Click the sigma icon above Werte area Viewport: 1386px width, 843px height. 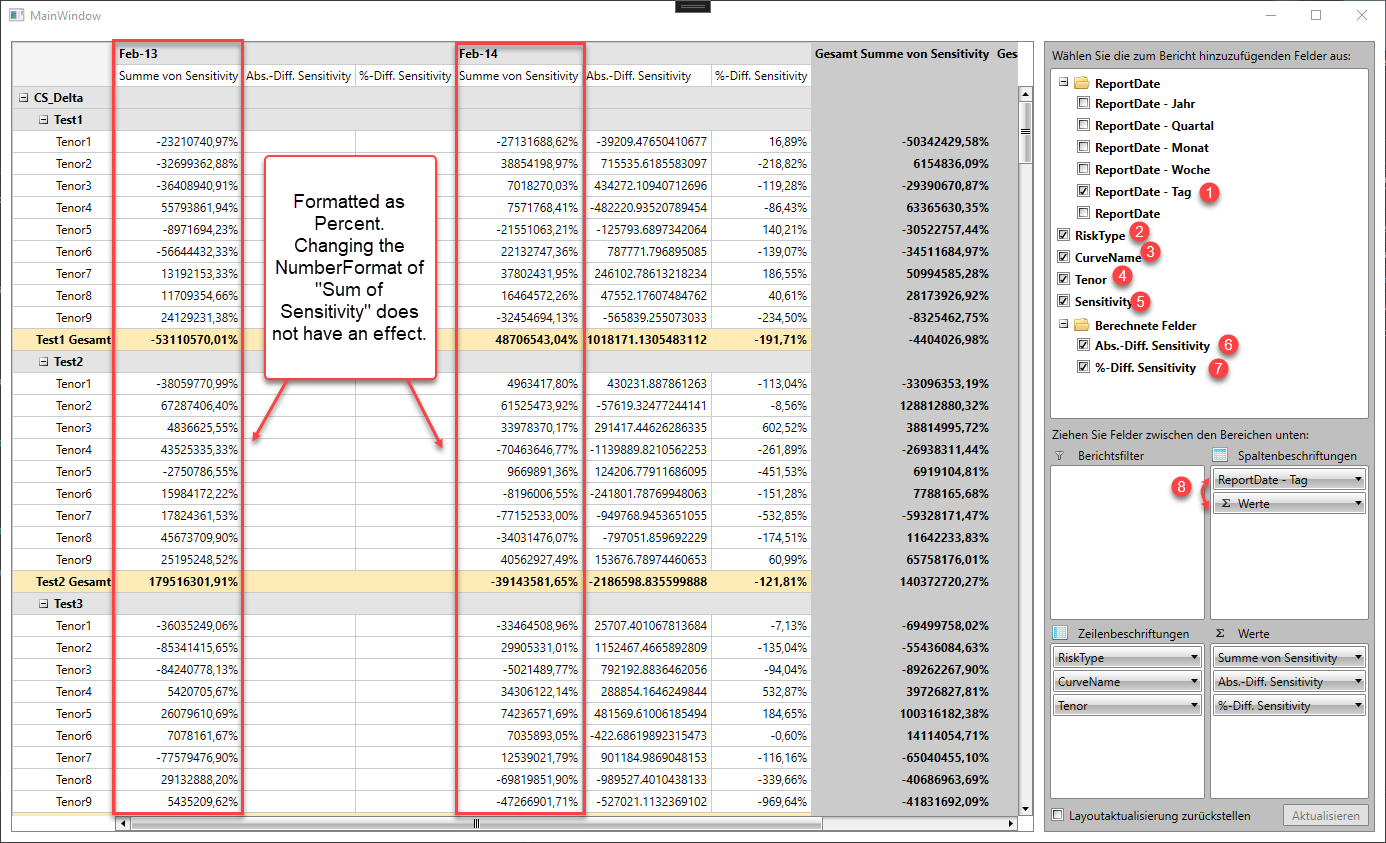pos(1220,633)
